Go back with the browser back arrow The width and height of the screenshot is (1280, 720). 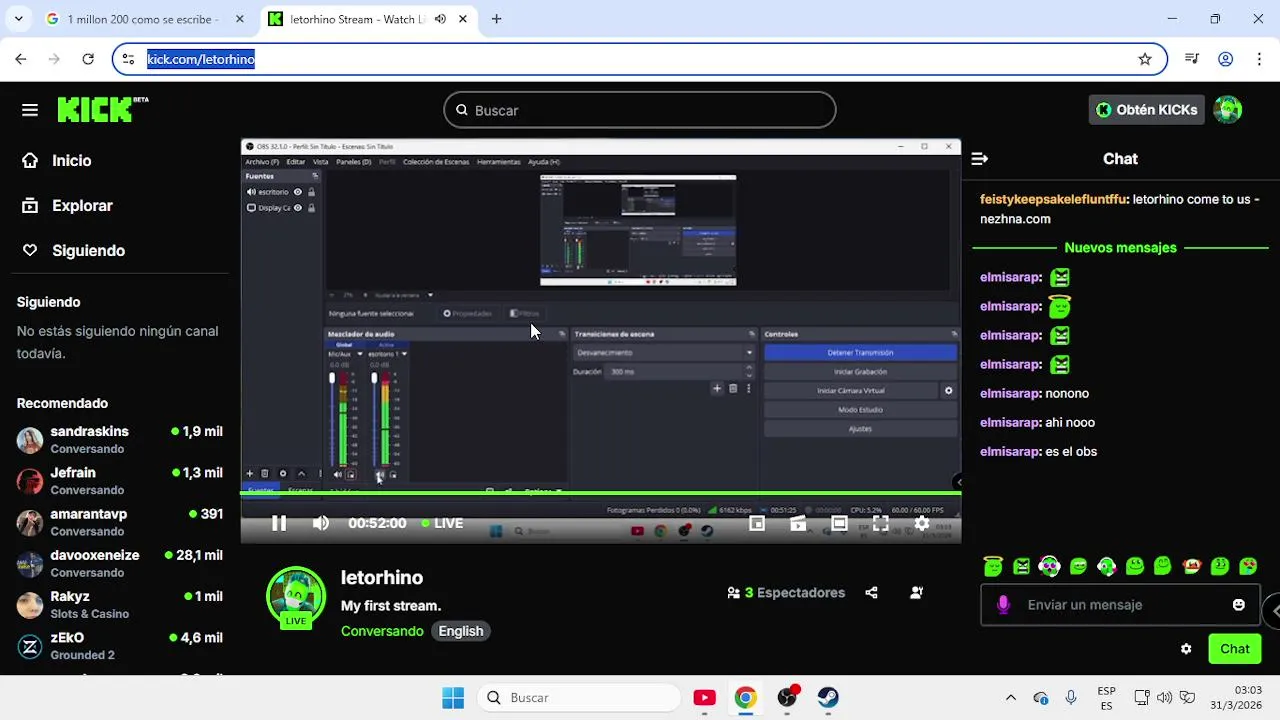[x=21, y=59]
